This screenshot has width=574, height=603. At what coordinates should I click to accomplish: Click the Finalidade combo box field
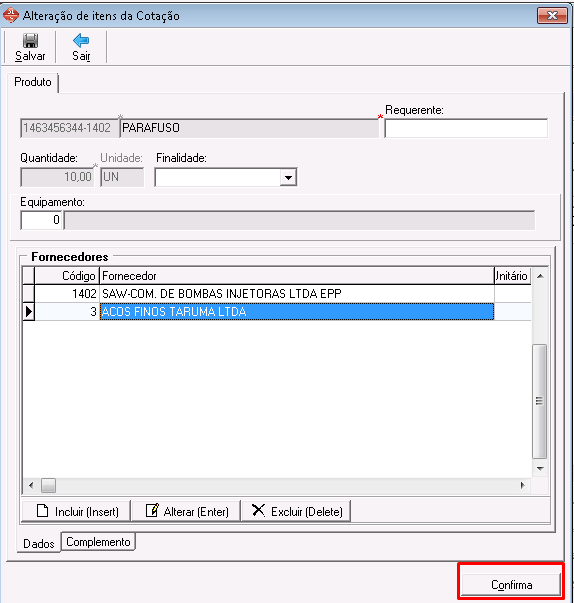[226, 177]
